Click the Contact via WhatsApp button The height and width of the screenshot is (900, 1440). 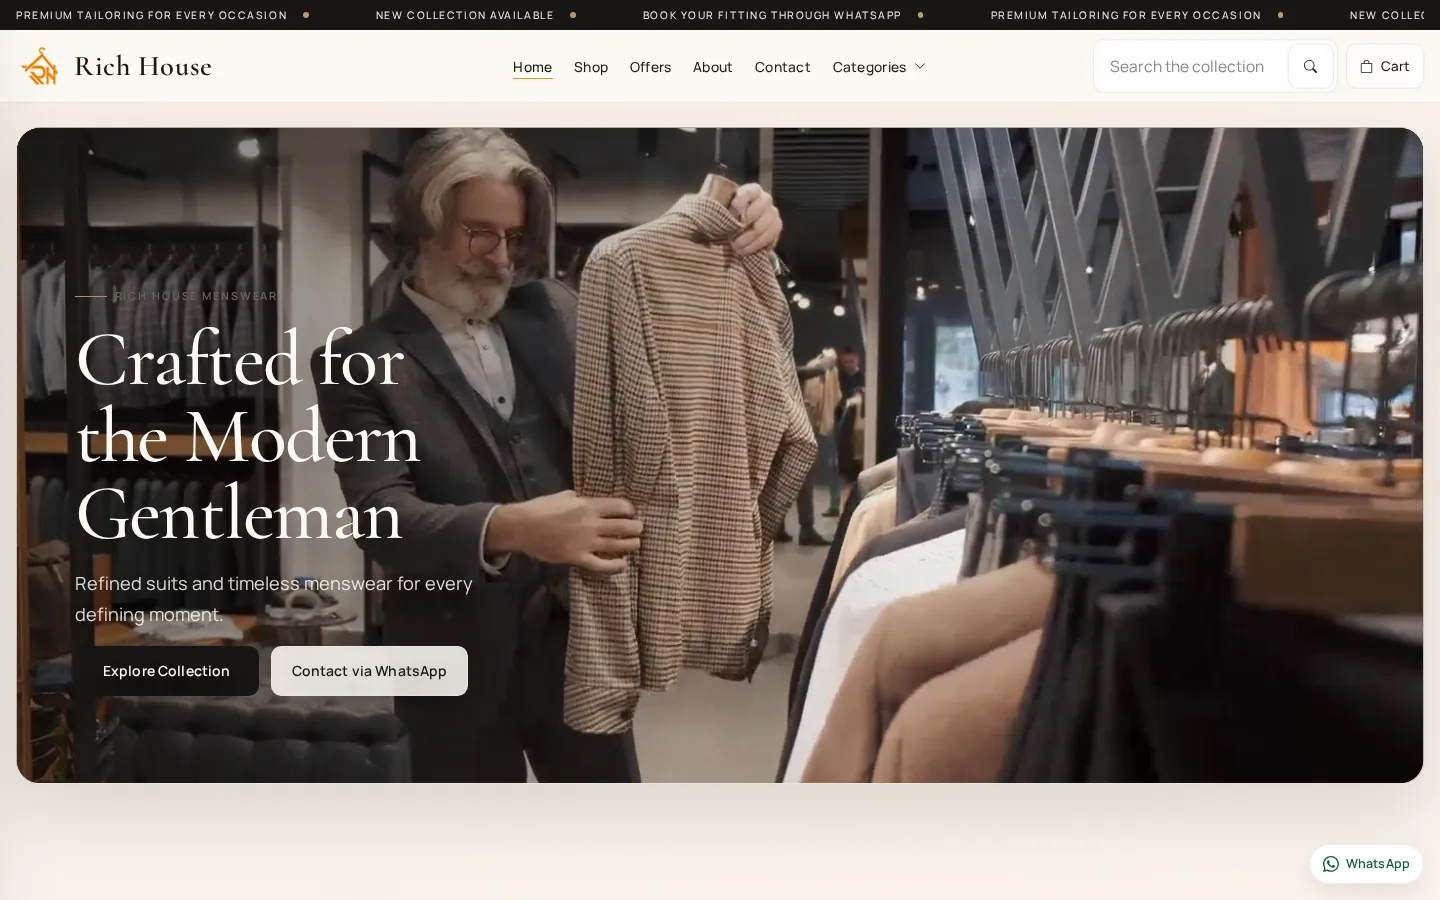tap(369, 671)
